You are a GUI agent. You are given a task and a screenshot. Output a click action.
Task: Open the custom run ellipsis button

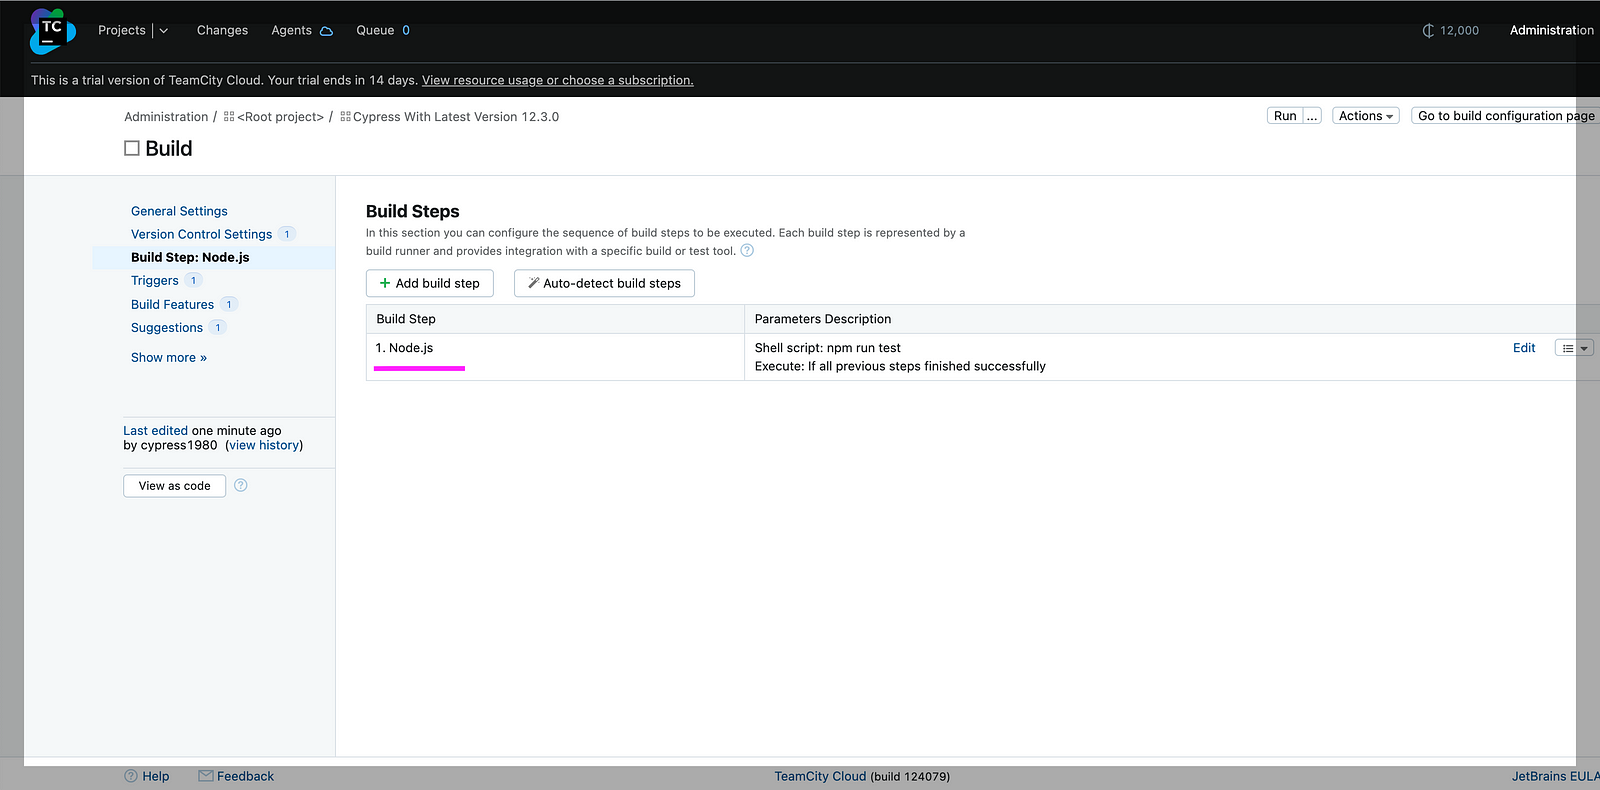point(1312,116)
